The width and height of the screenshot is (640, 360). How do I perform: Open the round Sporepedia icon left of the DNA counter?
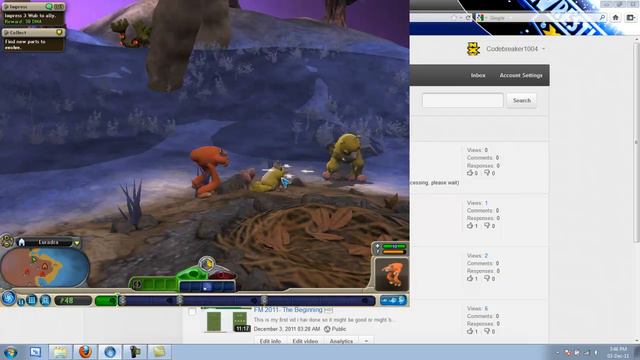(45, 300)
